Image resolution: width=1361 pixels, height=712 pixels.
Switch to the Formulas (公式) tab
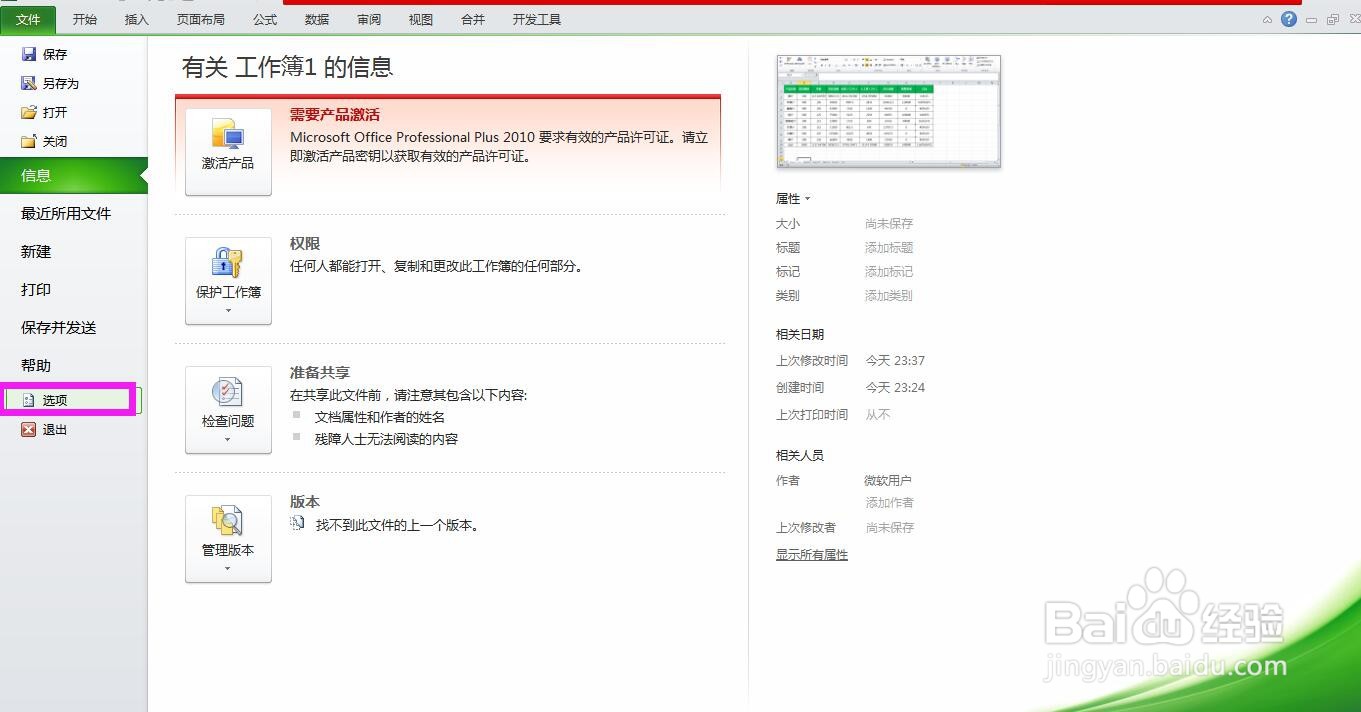point(265,19)
